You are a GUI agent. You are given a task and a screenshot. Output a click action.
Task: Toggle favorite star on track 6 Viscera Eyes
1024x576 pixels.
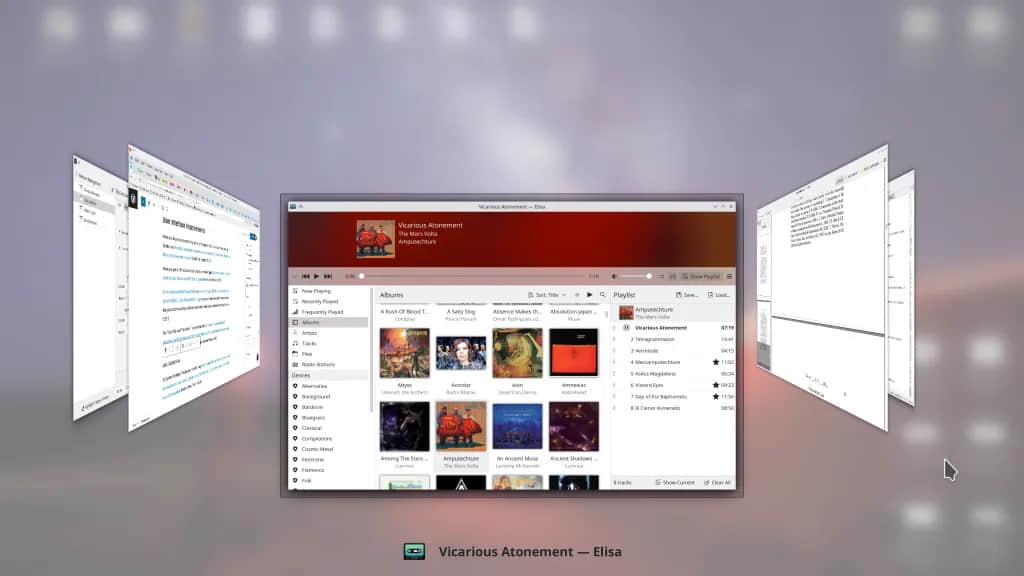[716, 385]
